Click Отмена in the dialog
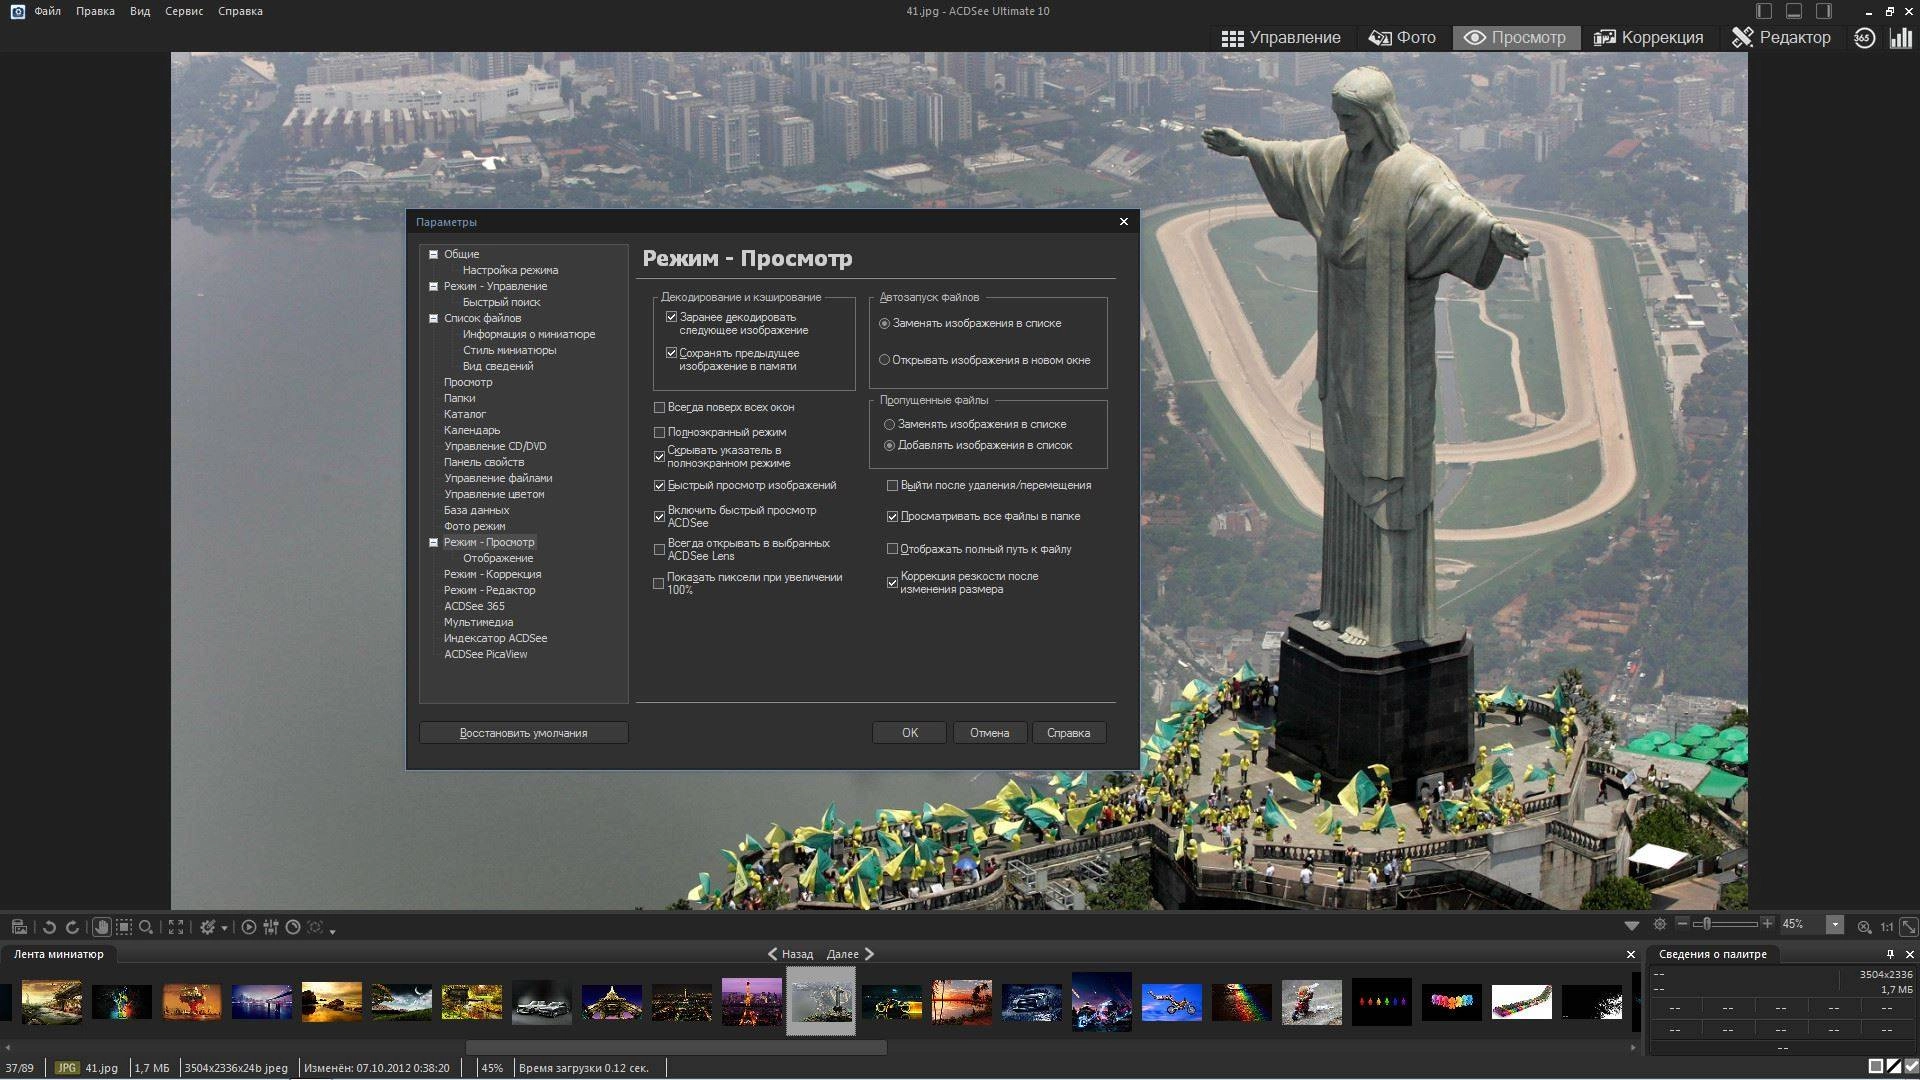Image resolution: width=1920 pixels, height=1080 pixels. [x=989, y=733]
